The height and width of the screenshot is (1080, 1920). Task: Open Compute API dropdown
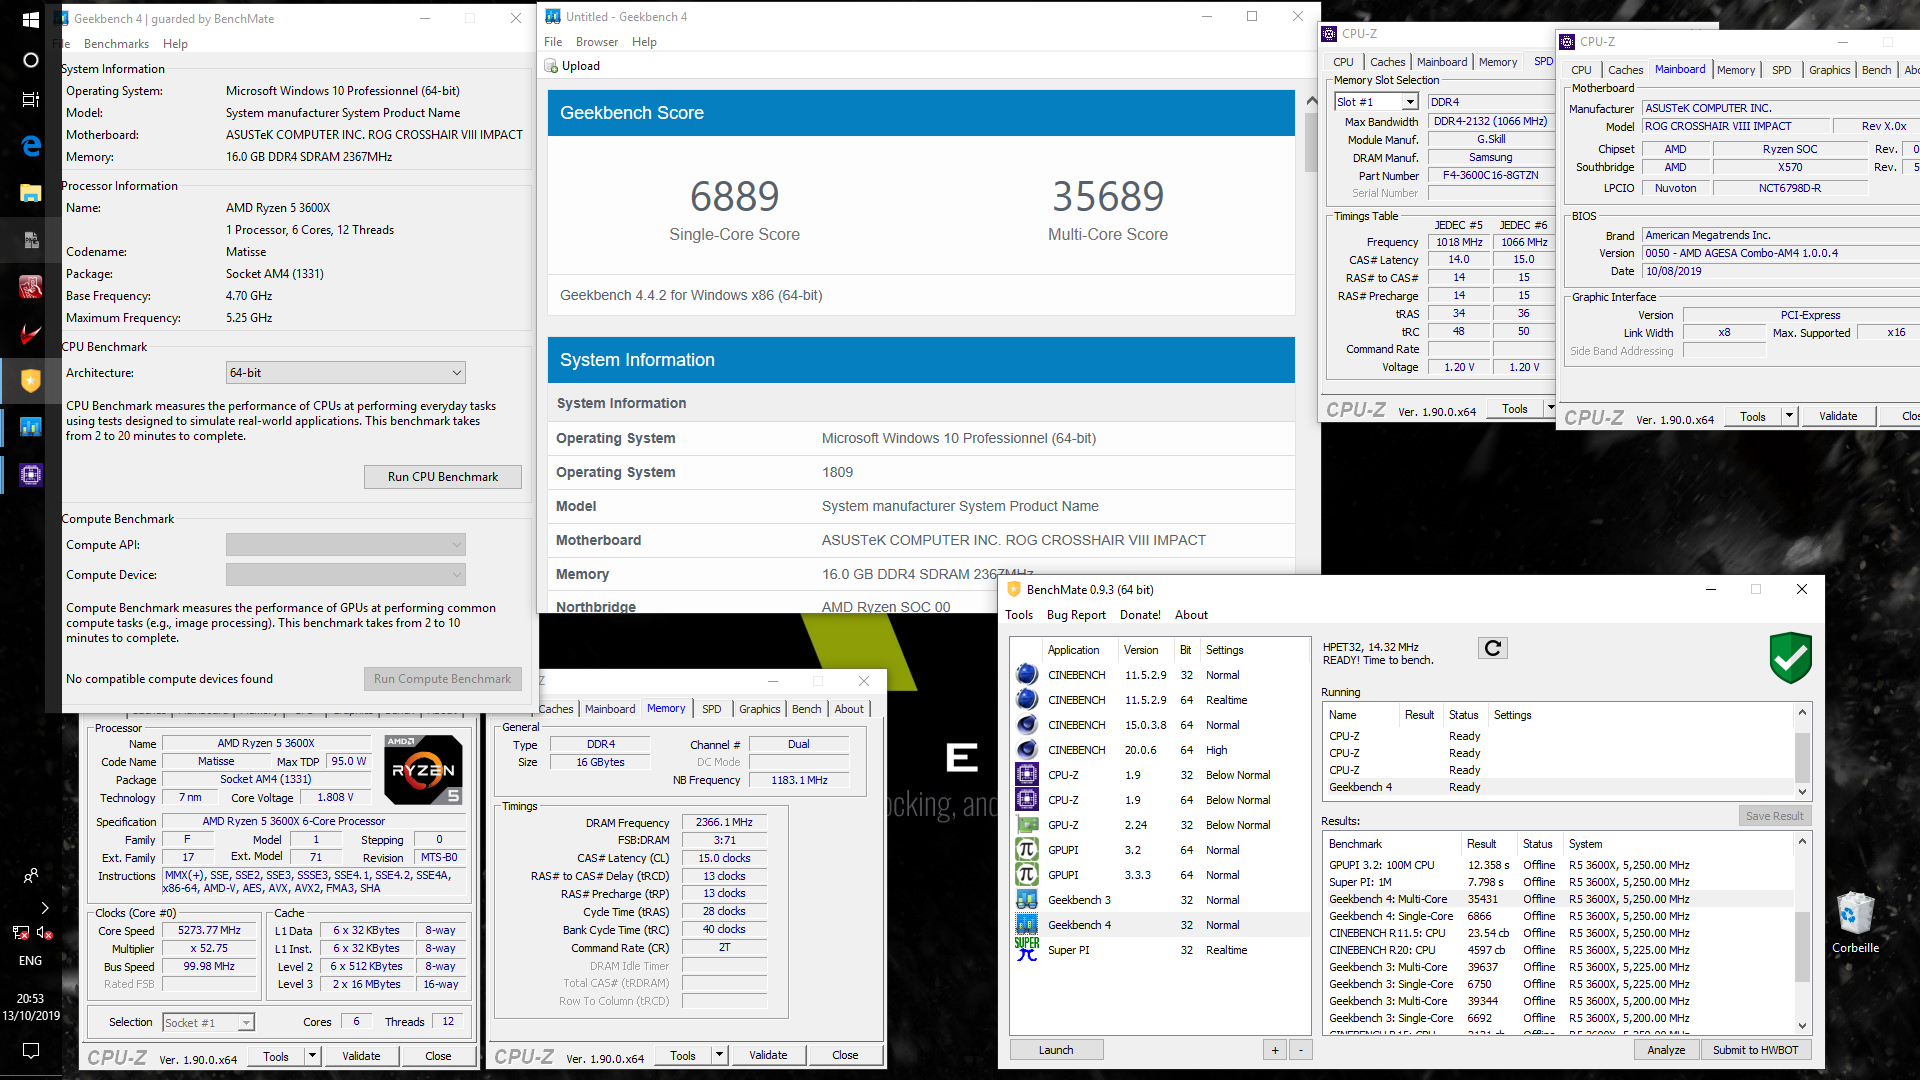345,545
